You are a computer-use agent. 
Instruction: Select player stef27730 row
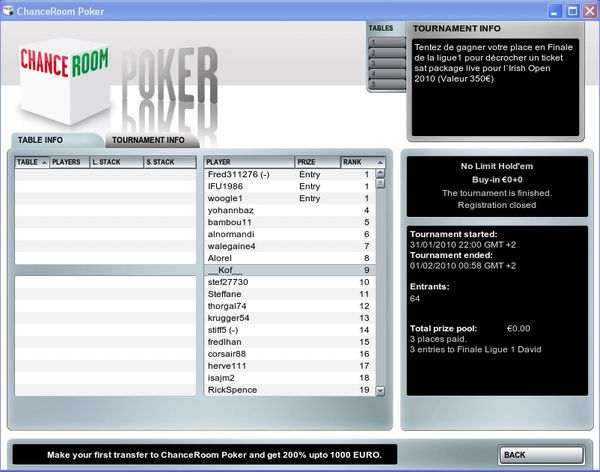(290, 282)
